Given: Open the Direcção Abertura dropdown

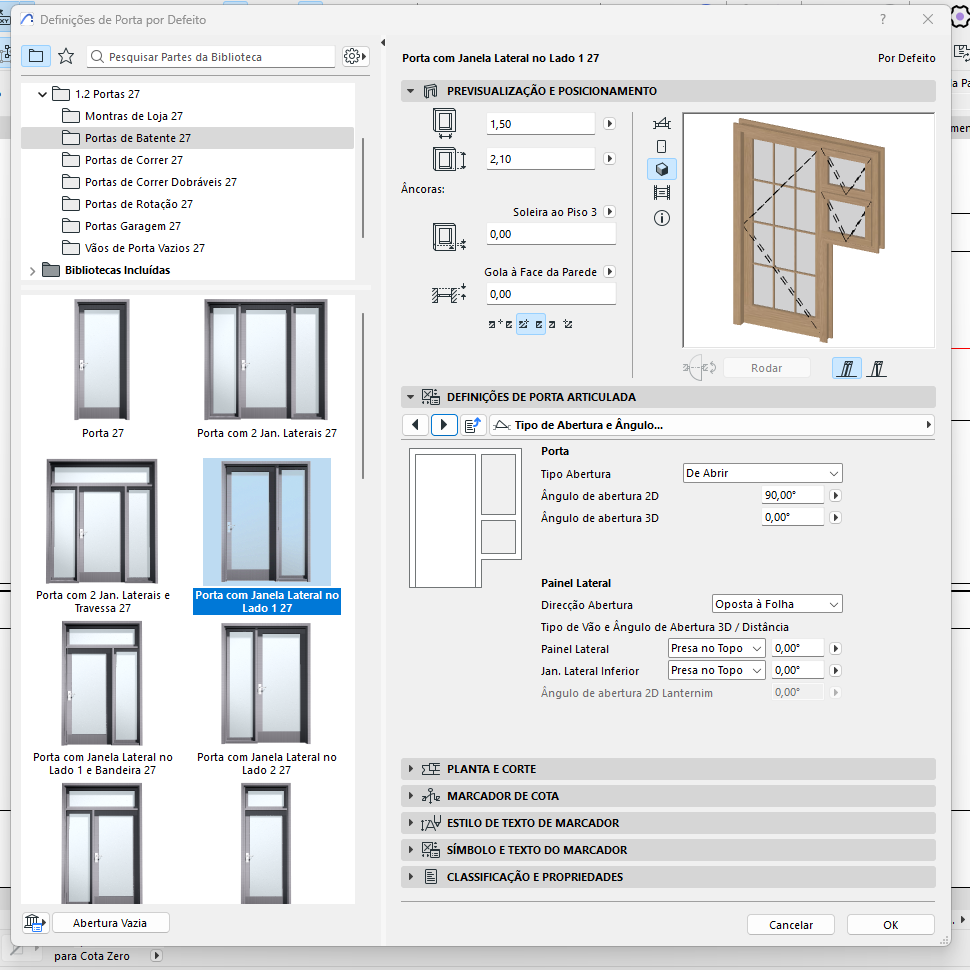Looking at the screenshot, I should (777, 604).
